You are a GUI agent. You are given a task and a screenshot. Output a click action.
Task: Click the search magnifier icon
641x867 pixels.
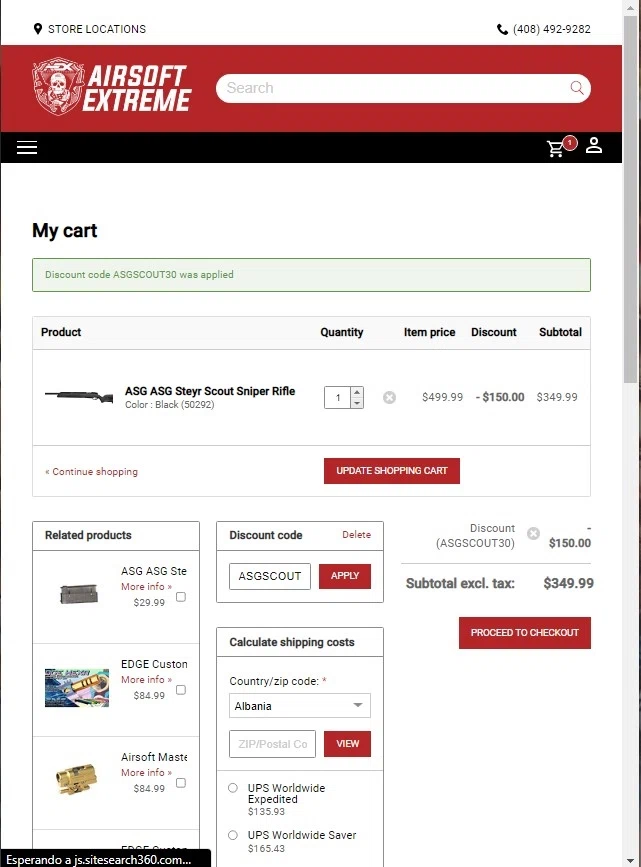(576, 88)
